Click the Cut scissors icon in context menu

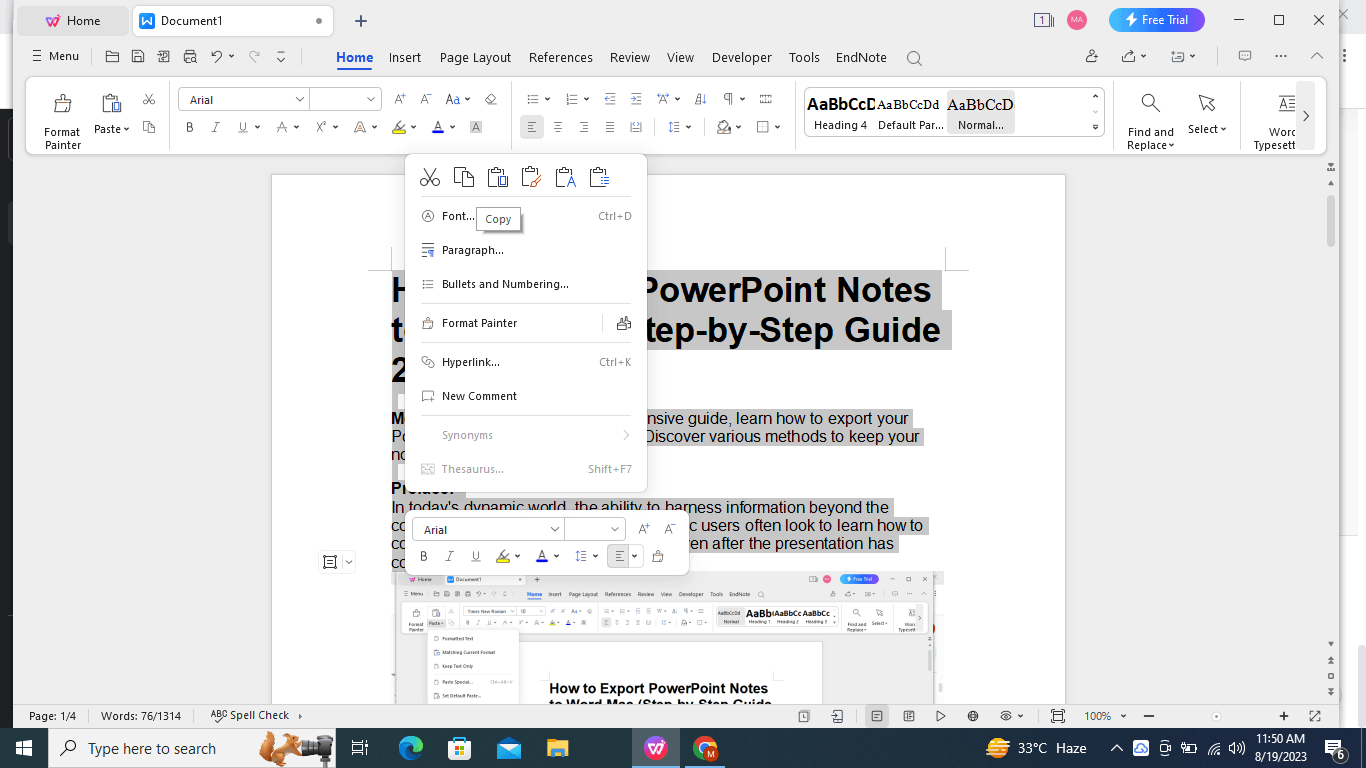(430, 178)
